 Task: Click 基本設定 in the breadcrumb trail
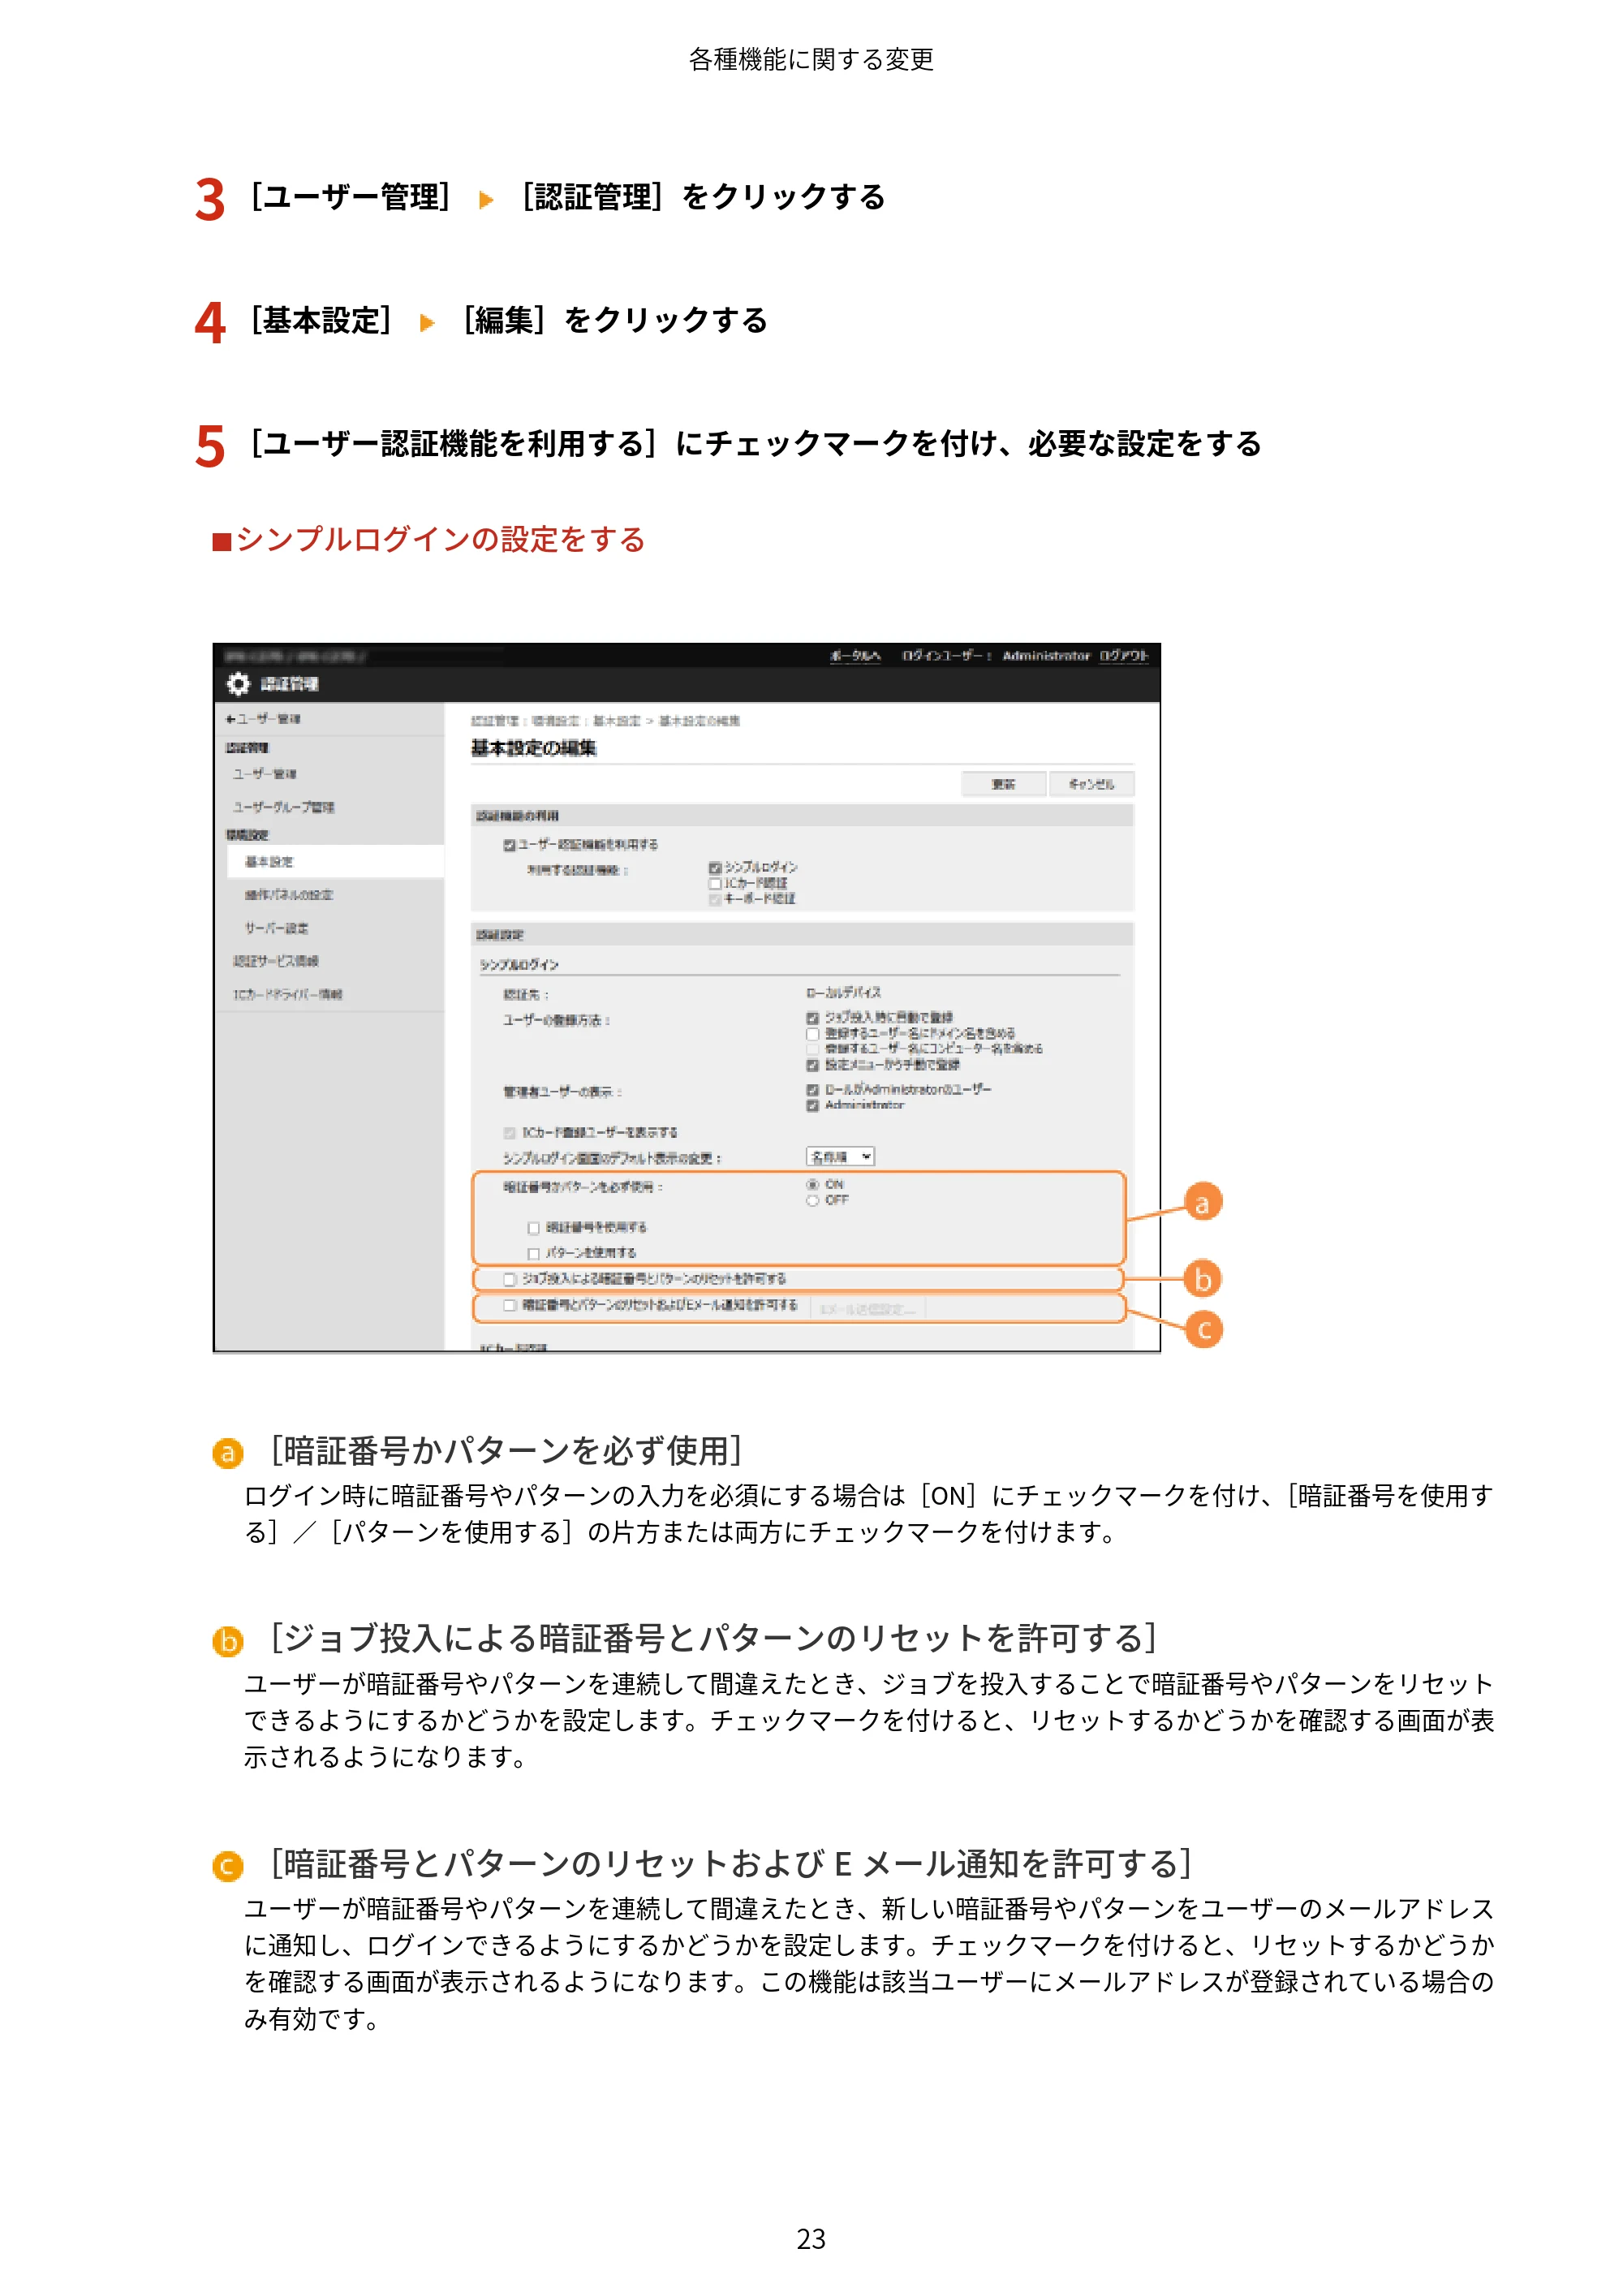pos(616,721)
